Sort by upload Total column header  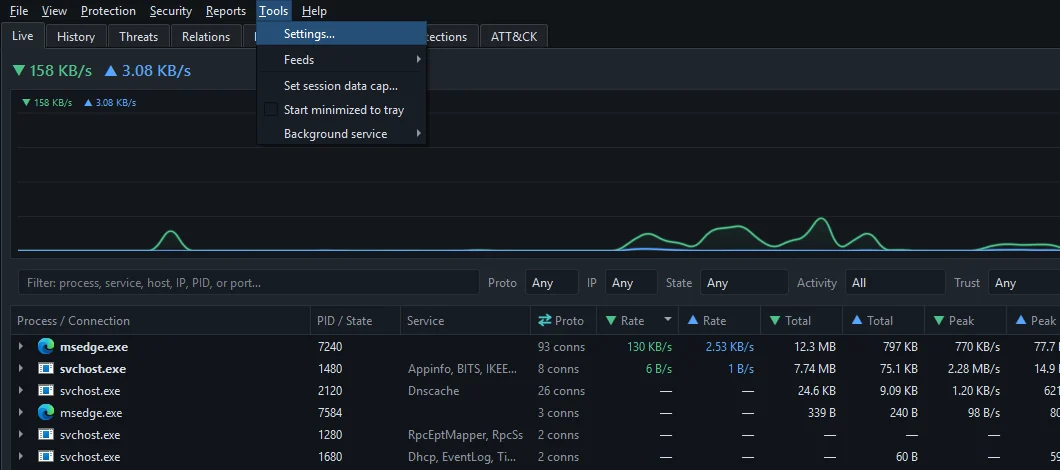884,321
